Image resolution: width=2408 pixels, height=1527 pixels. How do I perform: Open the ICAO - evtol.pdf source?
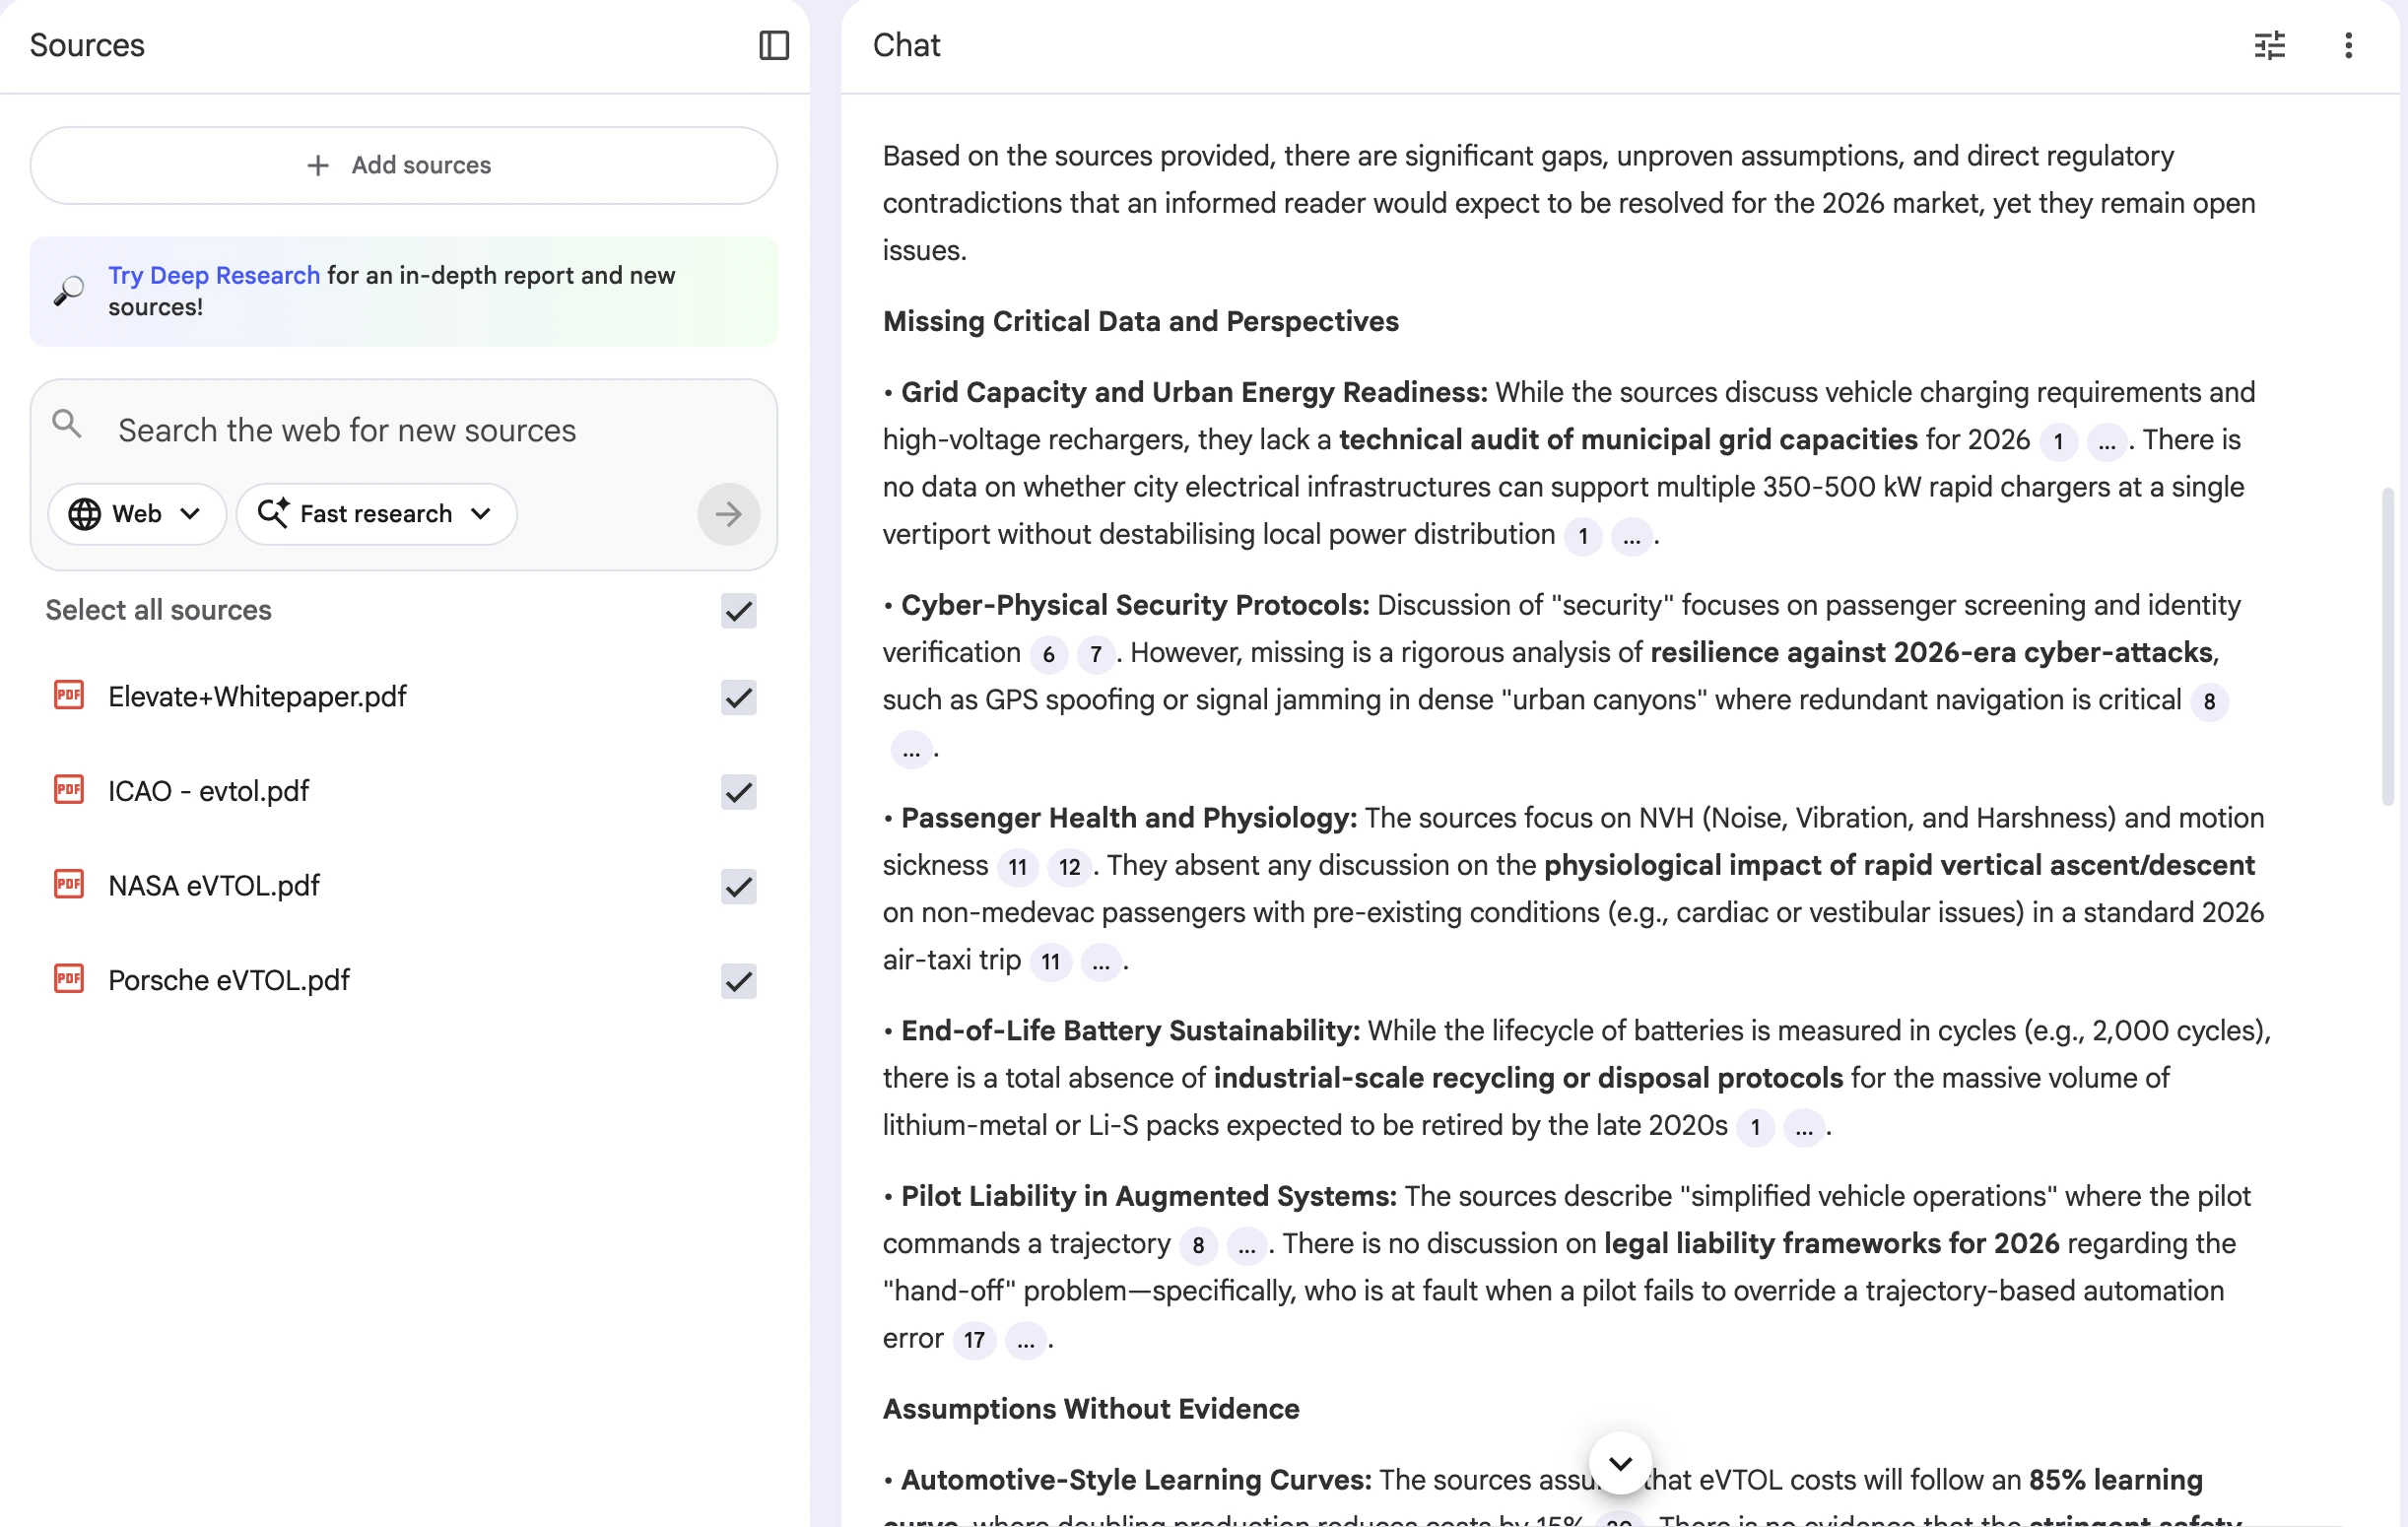(208, 791)
